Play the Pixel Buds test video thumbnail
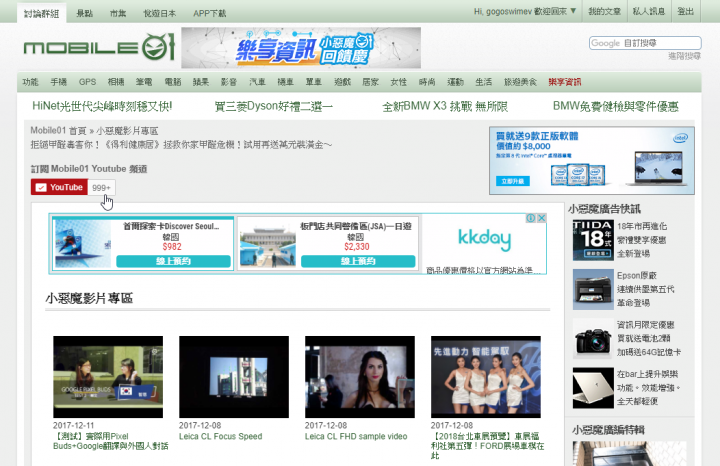Image resolution: width=720 pixels, height=466 pixels. (x=108, y=377)
